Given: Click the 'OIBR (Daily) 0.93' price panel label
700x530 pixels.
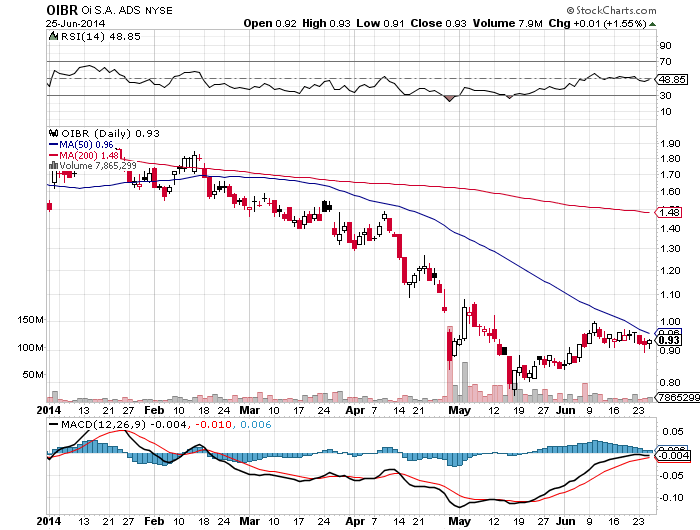Looking at the screenshot, I should point(110,133).
